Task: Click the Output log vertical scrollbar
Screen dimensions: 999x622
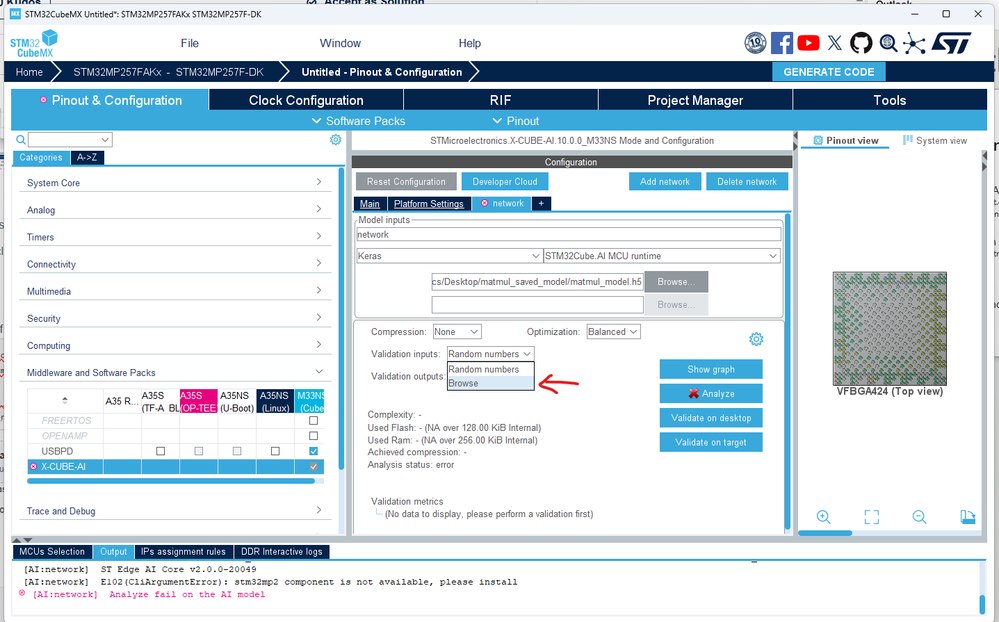Action: (982, 604)
